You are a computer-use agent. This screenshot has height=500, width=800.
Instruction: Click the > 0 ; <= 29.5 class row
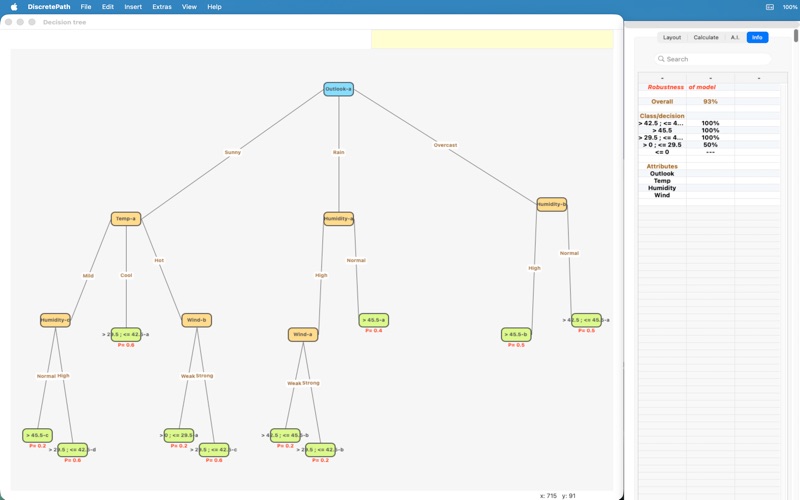(662, 145)
